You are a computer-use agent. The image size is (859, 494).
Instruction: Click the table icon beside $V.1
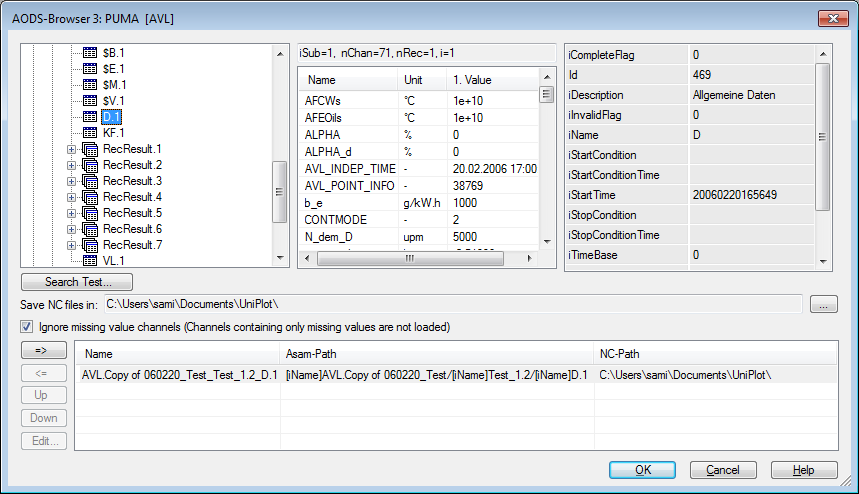89,100
